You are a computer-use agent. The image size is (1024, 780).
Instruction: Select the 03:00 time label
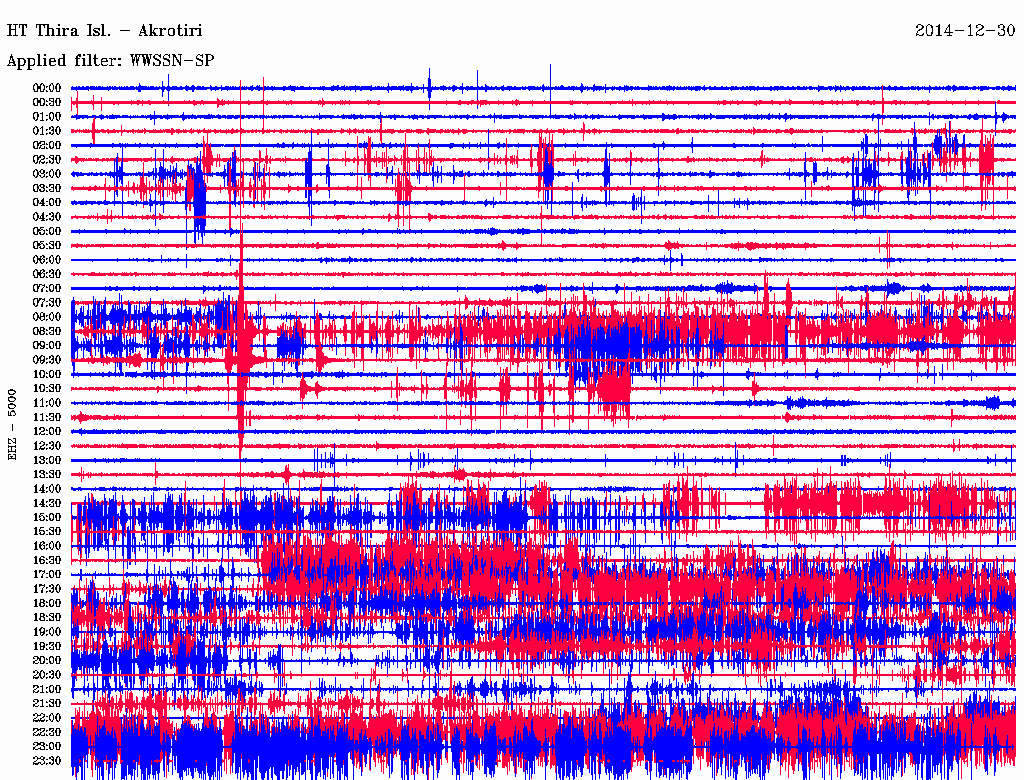point(47,174)
